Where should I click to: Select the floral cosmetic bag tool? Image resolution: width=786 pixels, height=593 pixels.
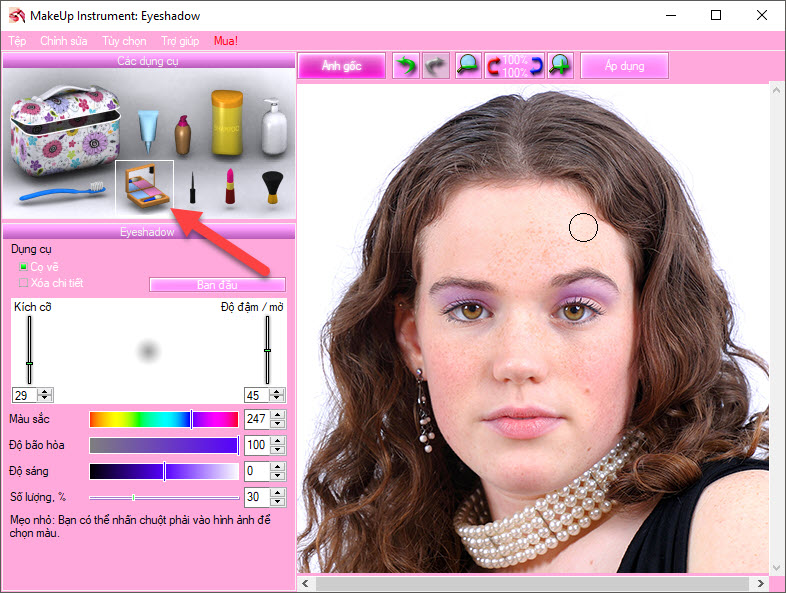[65, 130]
